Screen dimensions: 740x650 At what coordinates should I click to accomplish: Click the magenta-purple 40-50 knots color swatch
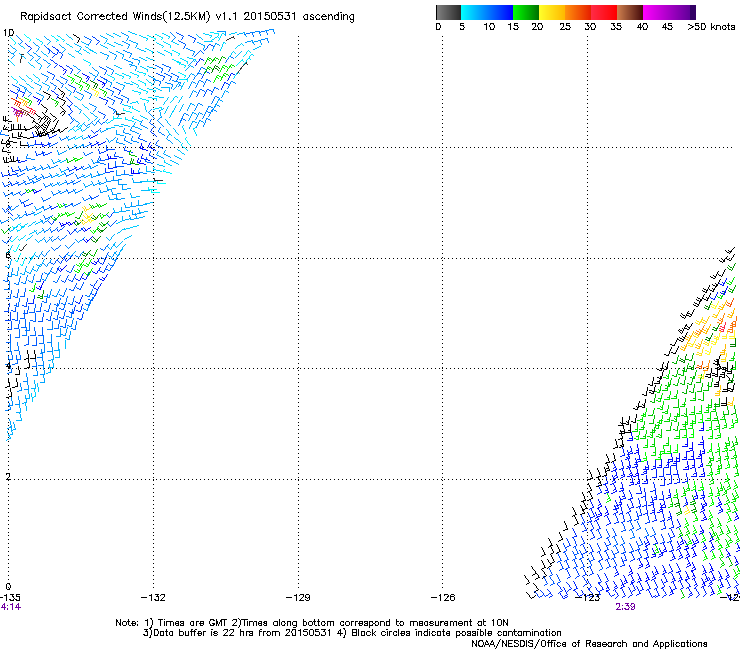pos(669,12)
